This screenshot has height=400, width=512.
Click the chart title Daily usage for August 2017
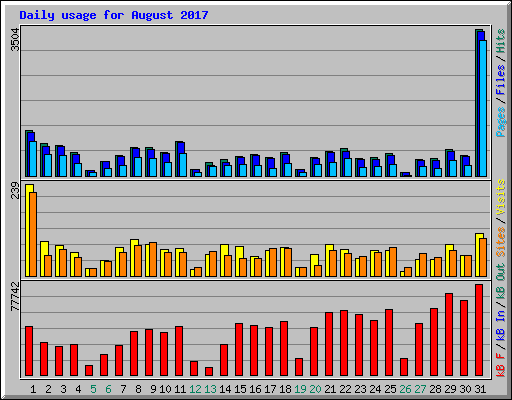[114, 15]
